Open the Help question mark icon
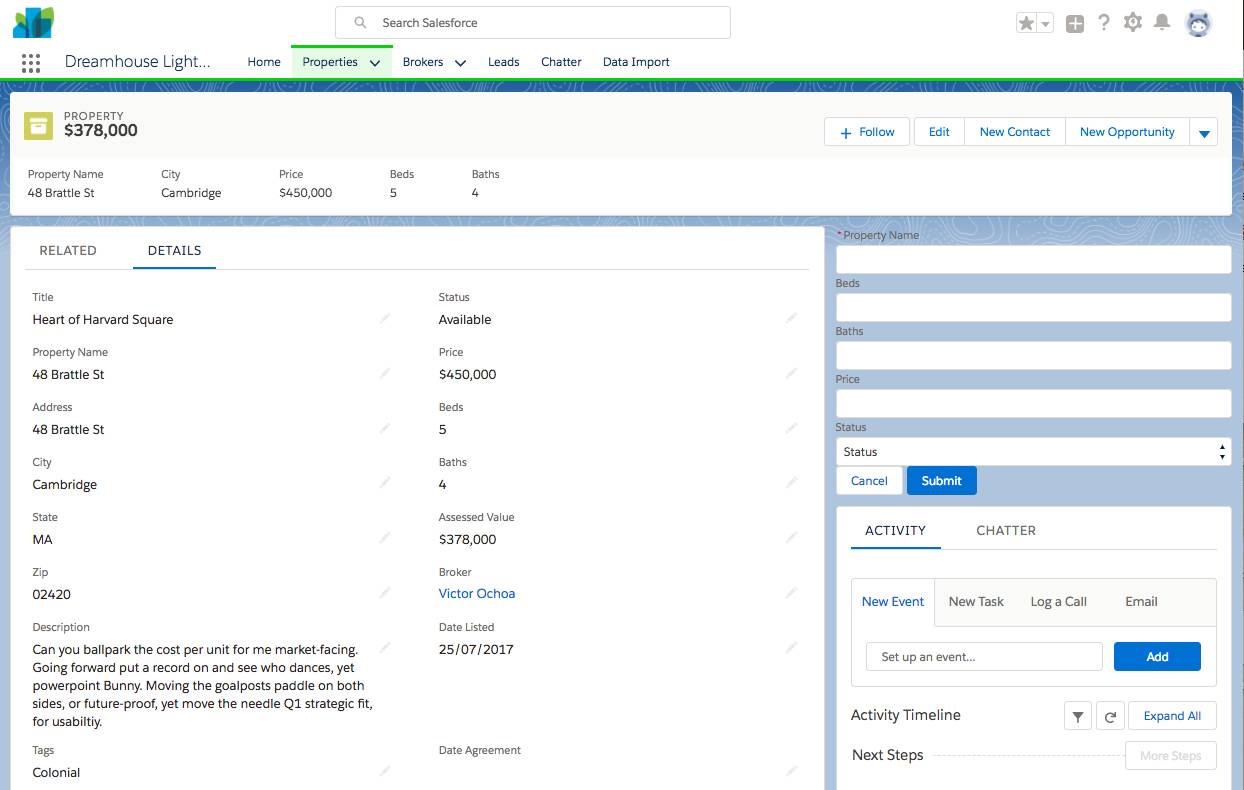The width and height of the screenshot is (1244, 790). 1104,22
